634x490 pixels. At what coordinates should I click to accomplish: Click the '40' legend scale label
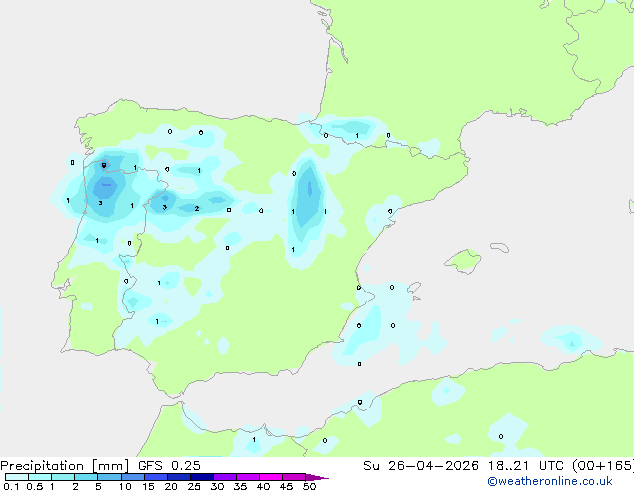tap(263, 486)
